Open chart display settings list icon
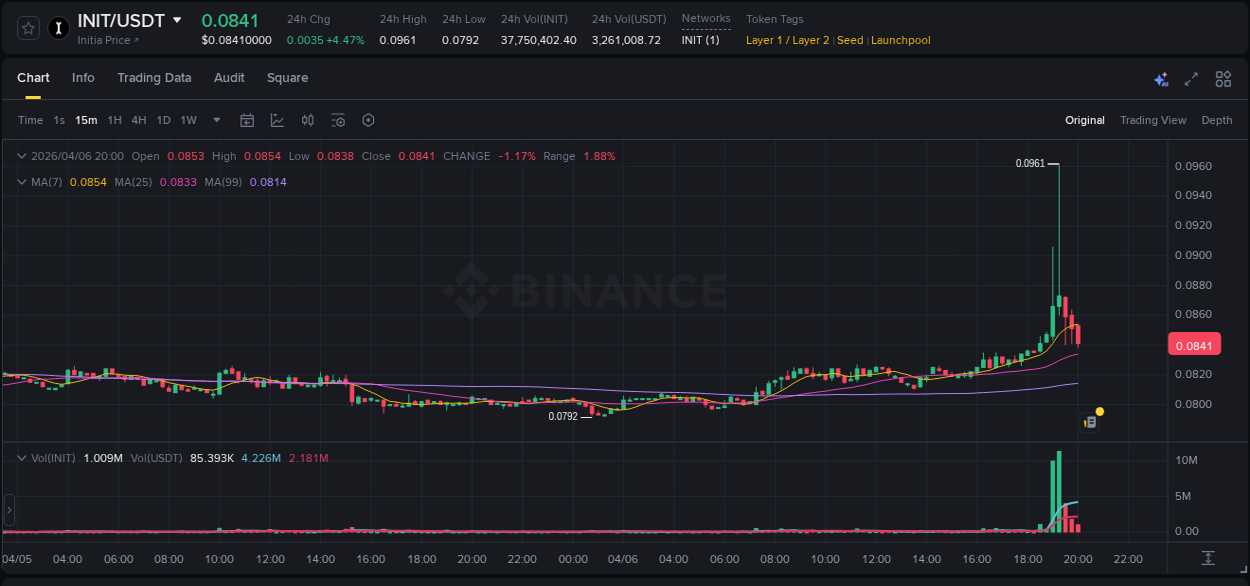1250x586 pixels. click(x=338, y=120)
